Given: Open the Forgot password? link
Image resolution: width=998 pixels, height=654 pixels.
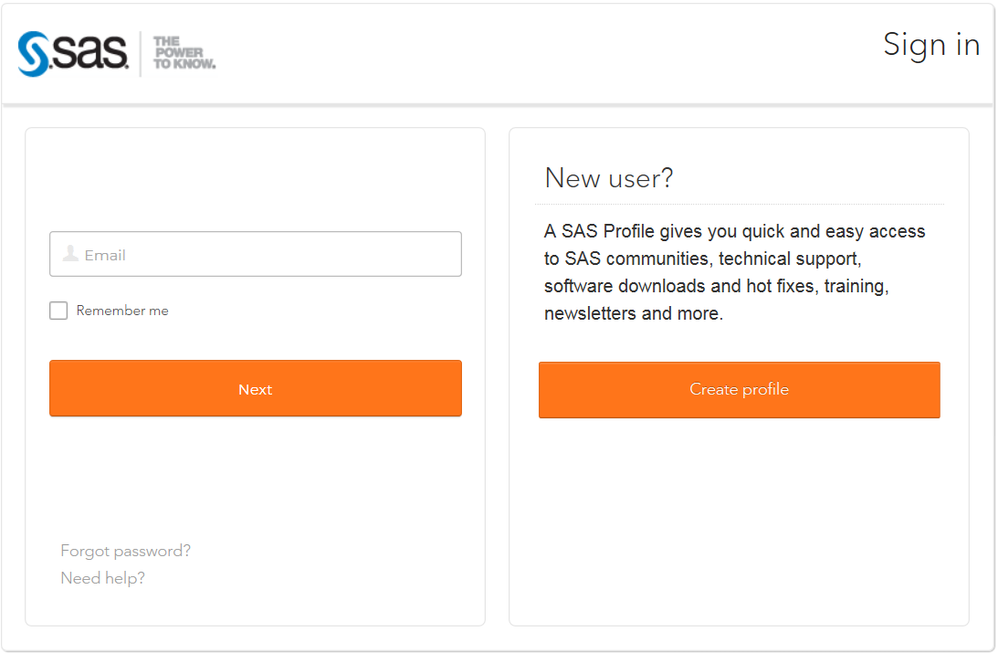Looking at the screenshot, I should (x=125, y=551).
